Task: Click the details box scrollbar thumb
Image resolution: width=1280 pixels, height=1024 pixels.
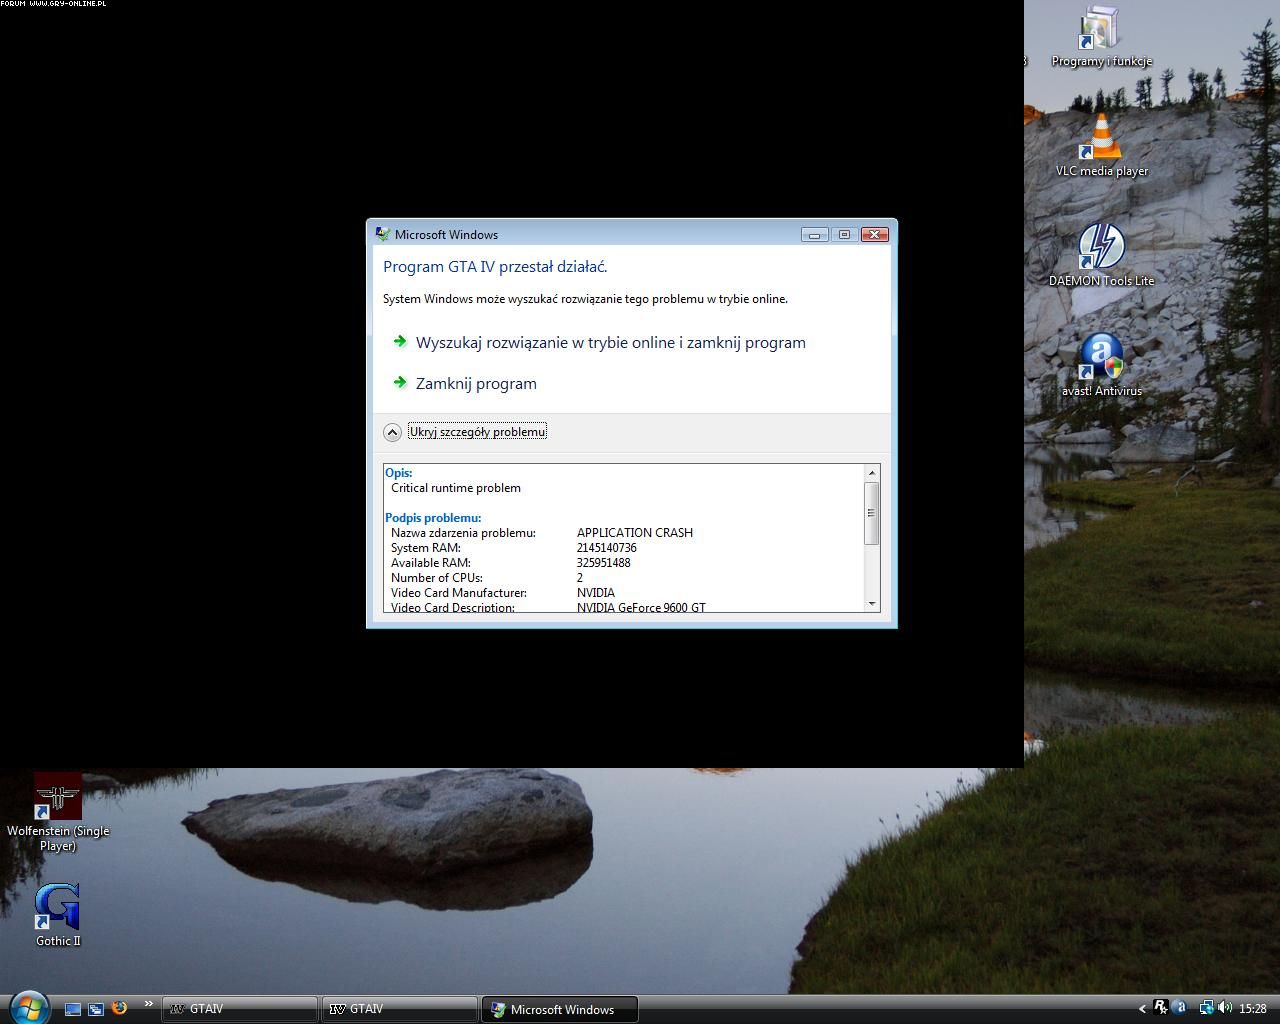Action: (x=872, y=513)
